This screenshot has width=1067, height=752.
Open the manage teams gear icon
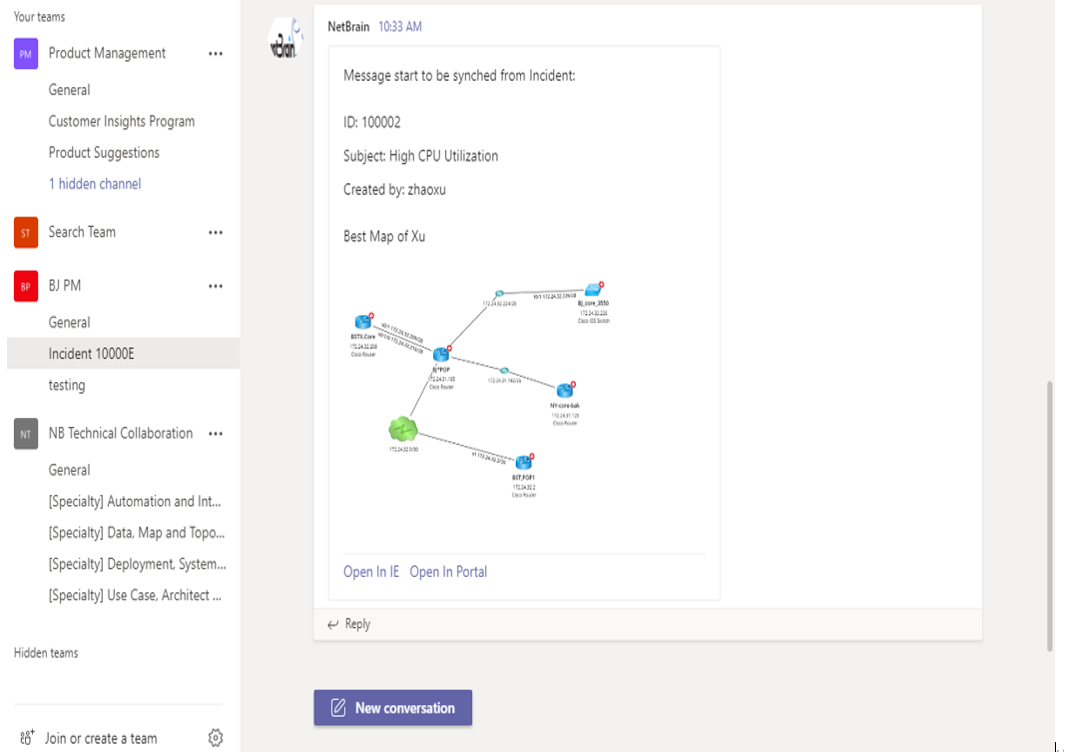pyautogui.click(x=215, y=738)
